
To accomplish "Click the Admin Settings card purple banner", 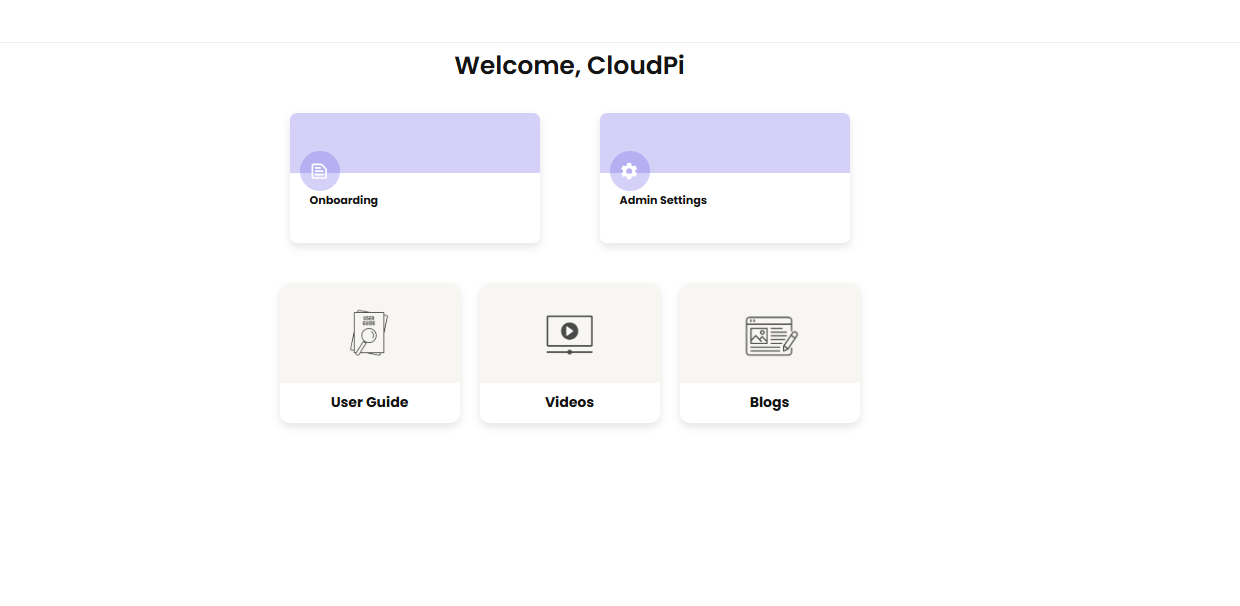I will tap(725, 143).
